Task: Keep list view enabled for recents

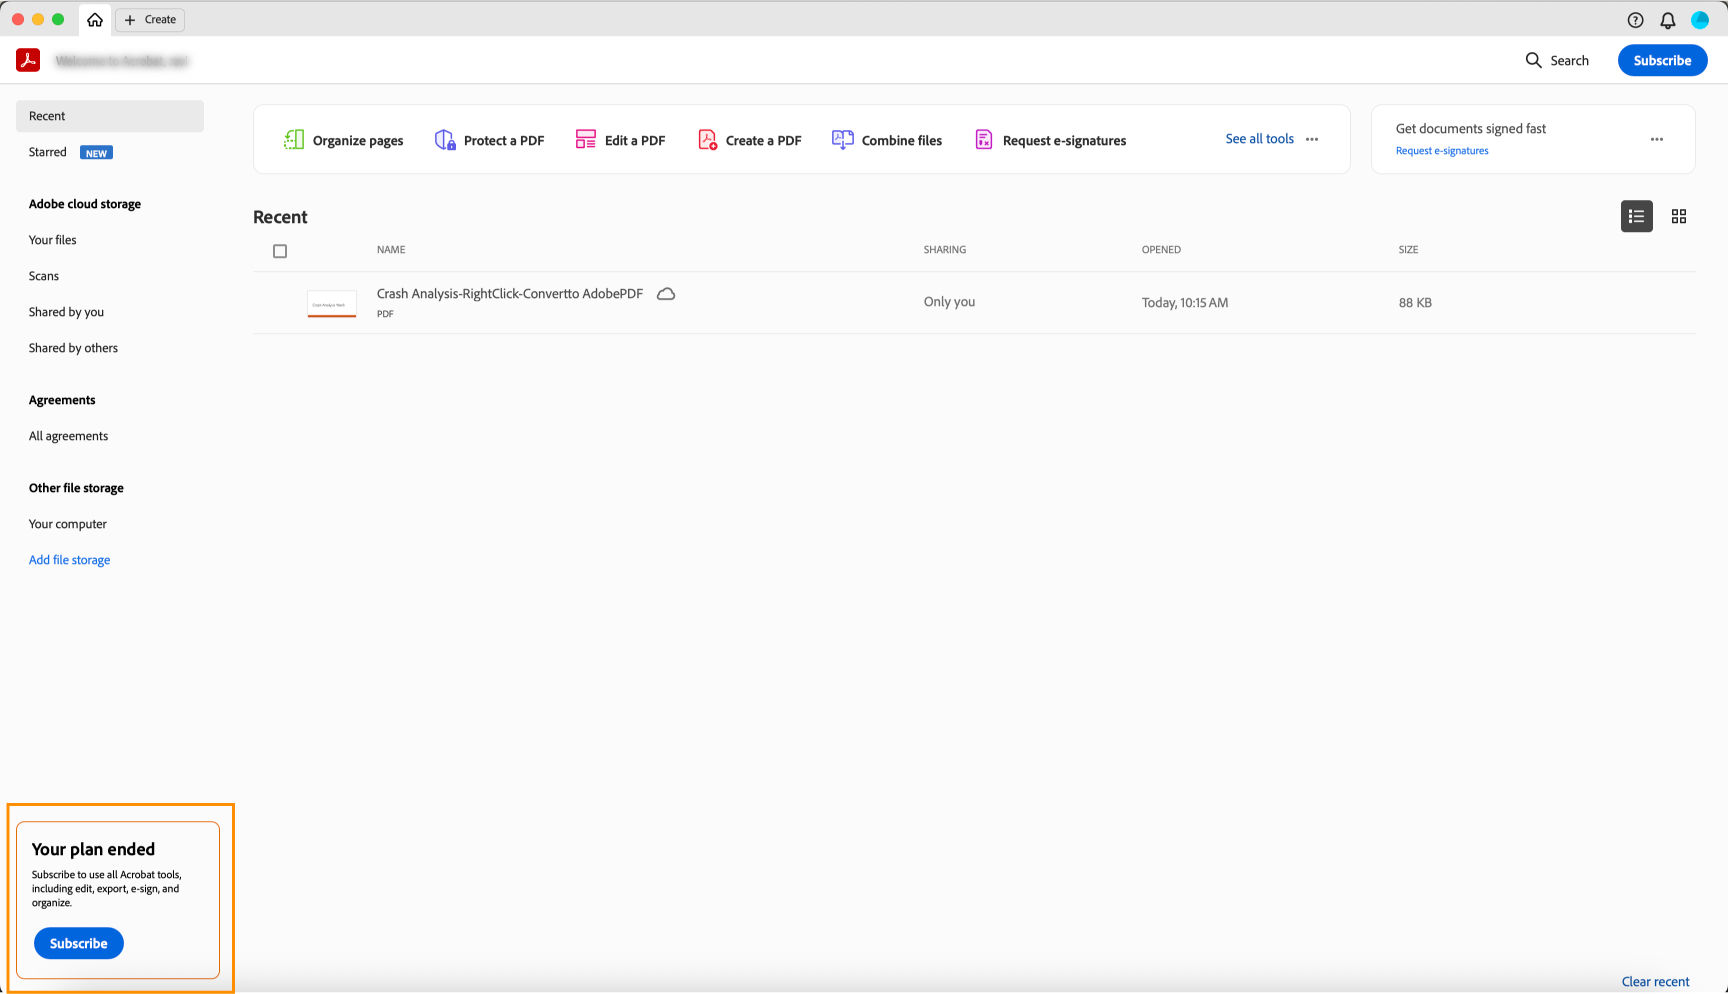Action: coord(1636,216)
